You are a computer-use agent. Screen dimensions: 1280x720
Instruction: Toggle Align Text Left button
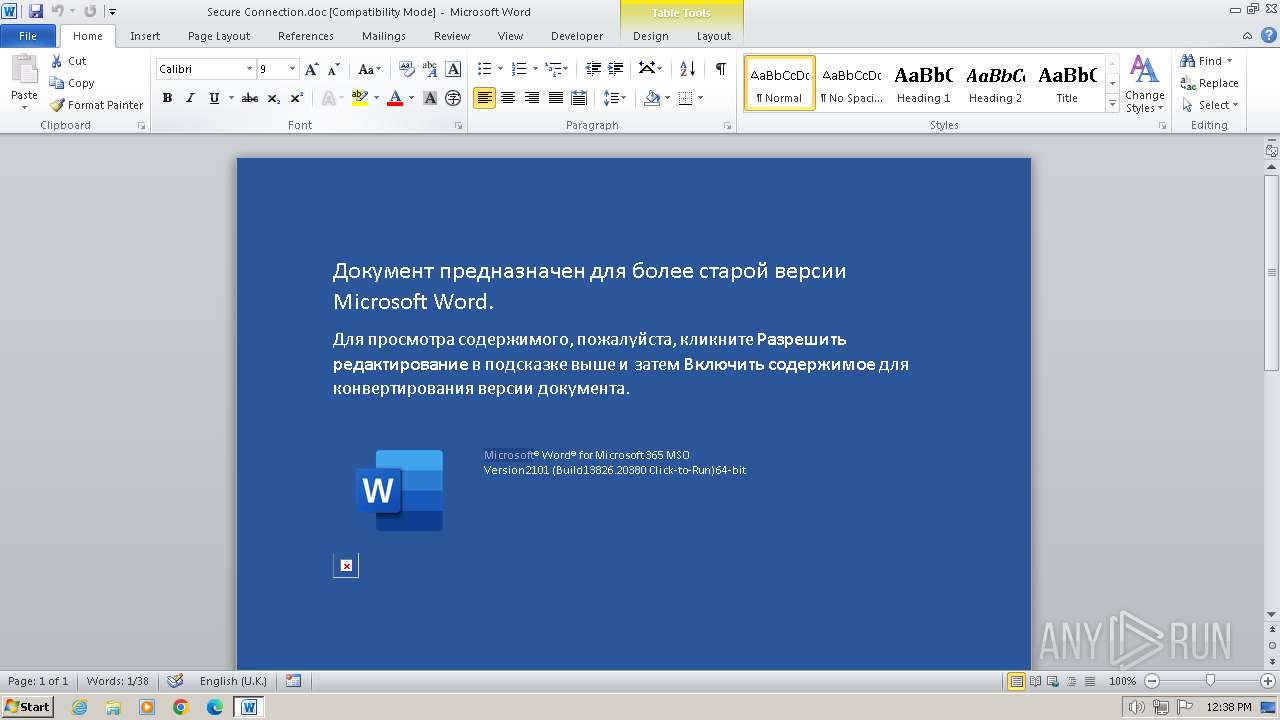coord(484,98)
